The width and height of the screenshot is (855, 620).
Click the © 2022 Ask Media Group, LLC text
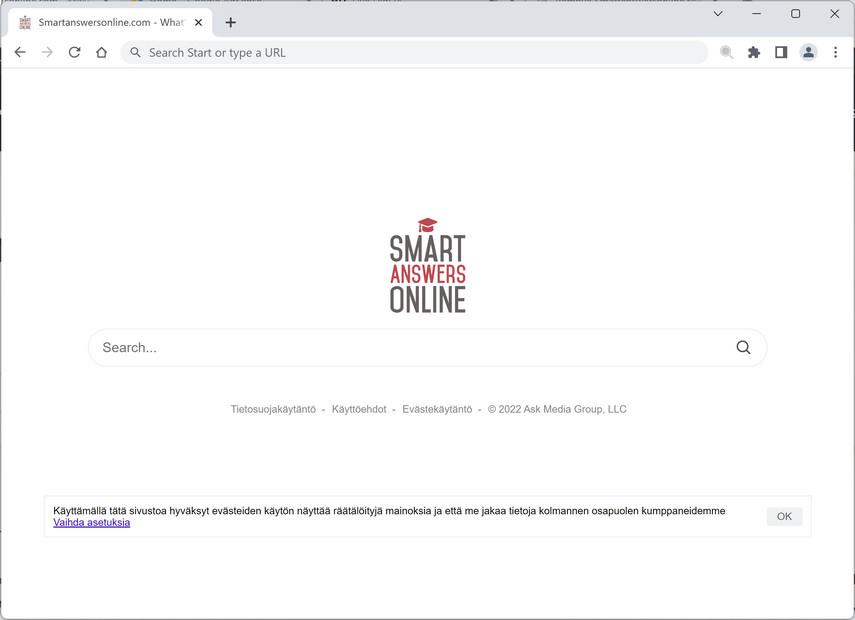[557, 409]
